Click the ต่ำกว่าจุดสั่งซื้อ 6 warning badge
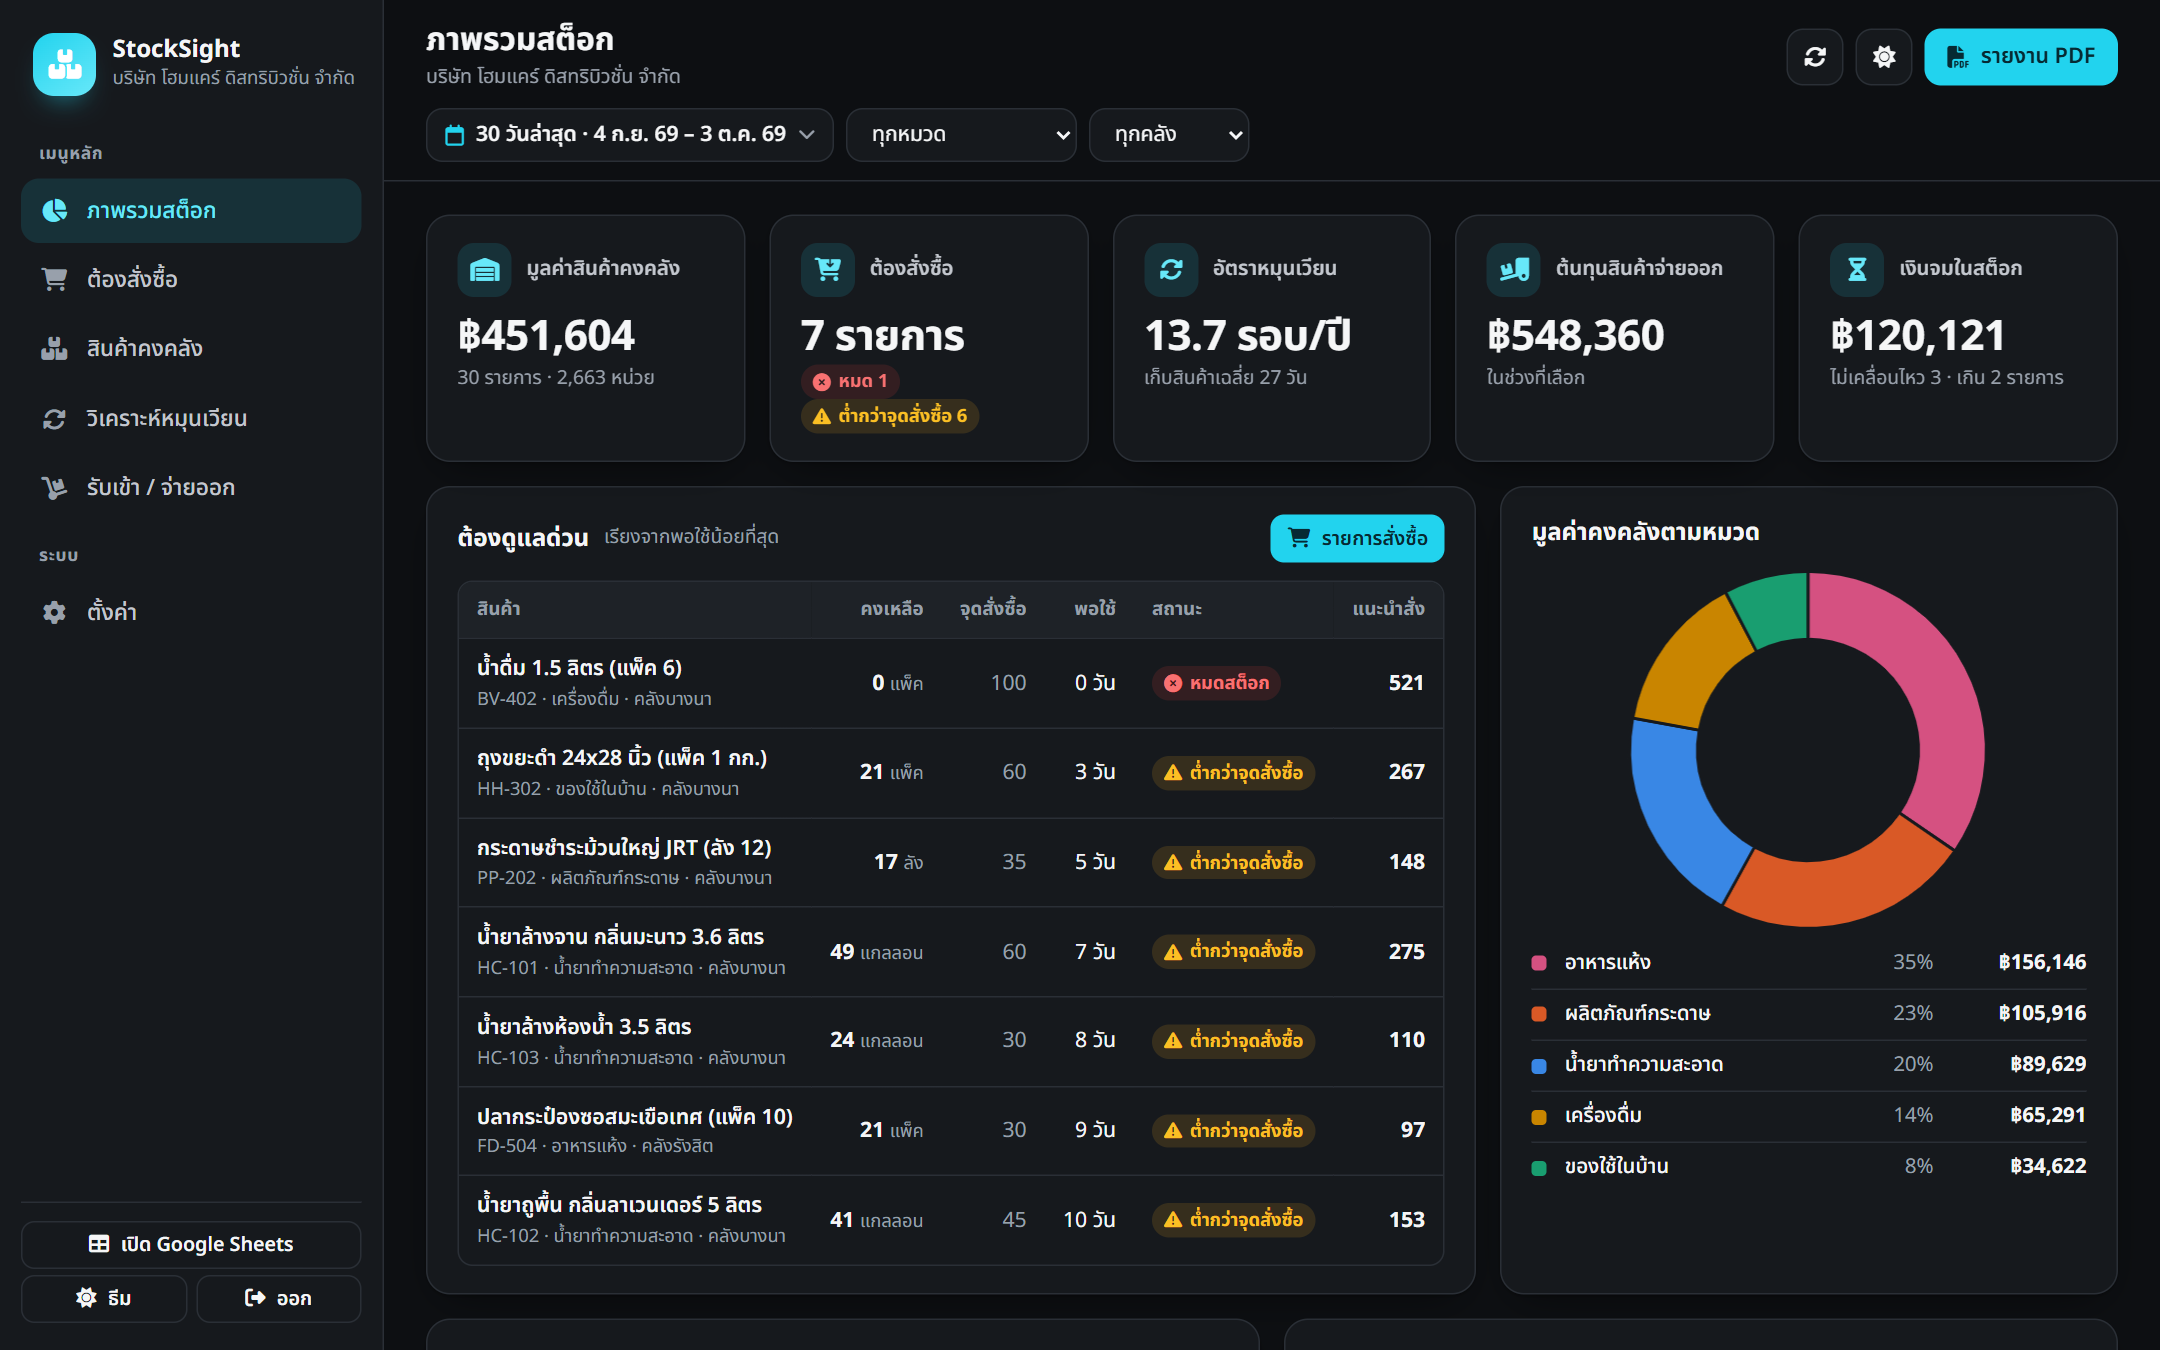This screenshot has width=2160, height=1350. pyautogui.click(x=890, y=416)
